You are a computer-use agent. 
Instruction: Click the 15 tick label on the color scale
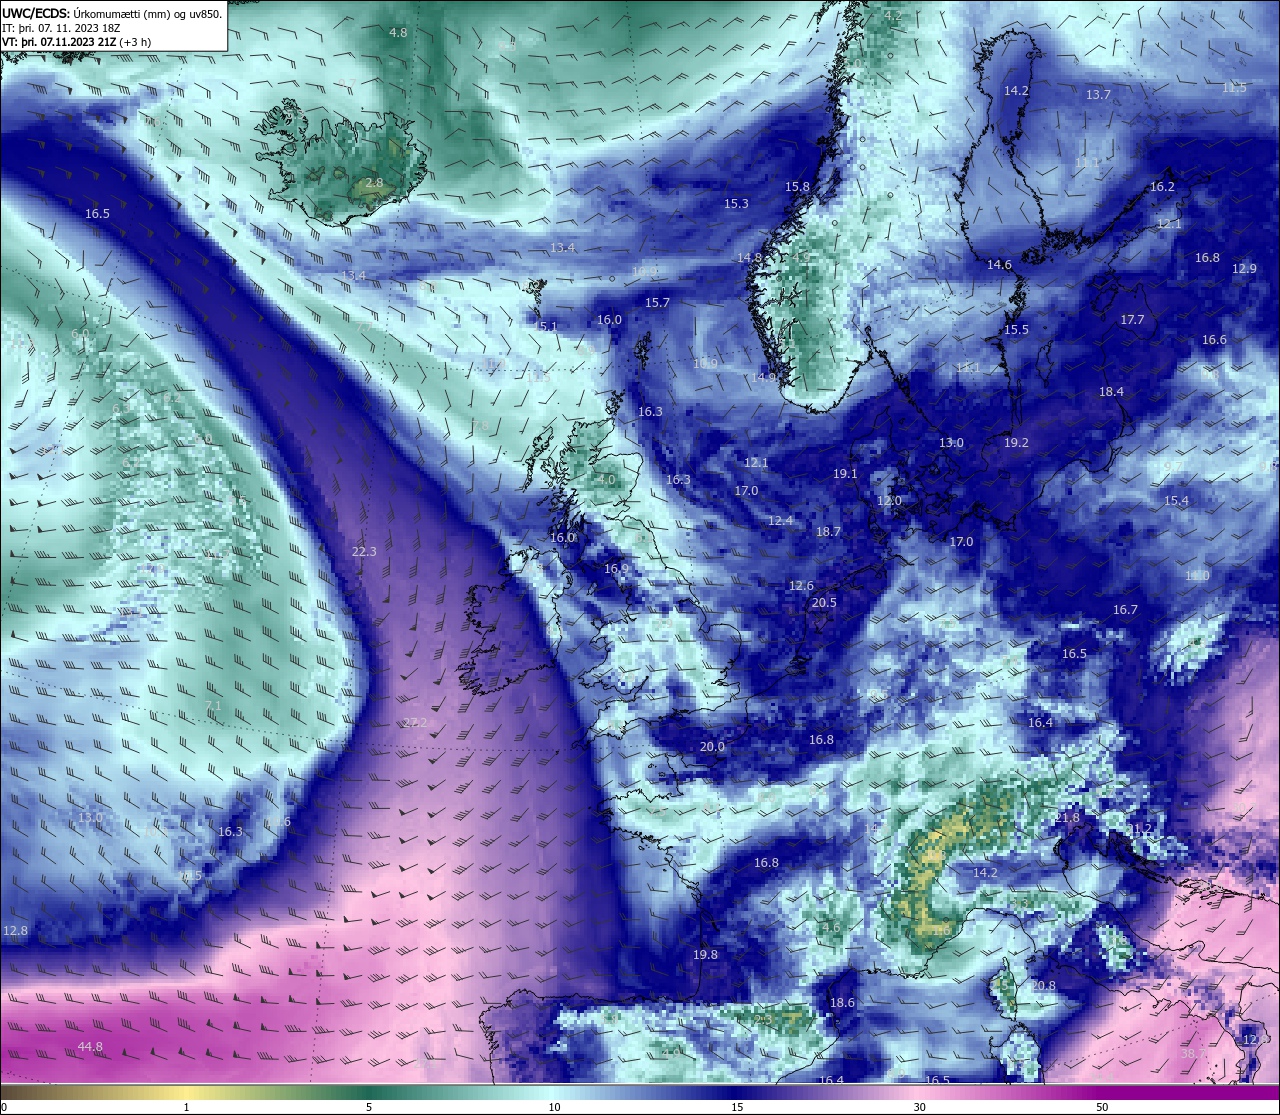[736, 1107]
